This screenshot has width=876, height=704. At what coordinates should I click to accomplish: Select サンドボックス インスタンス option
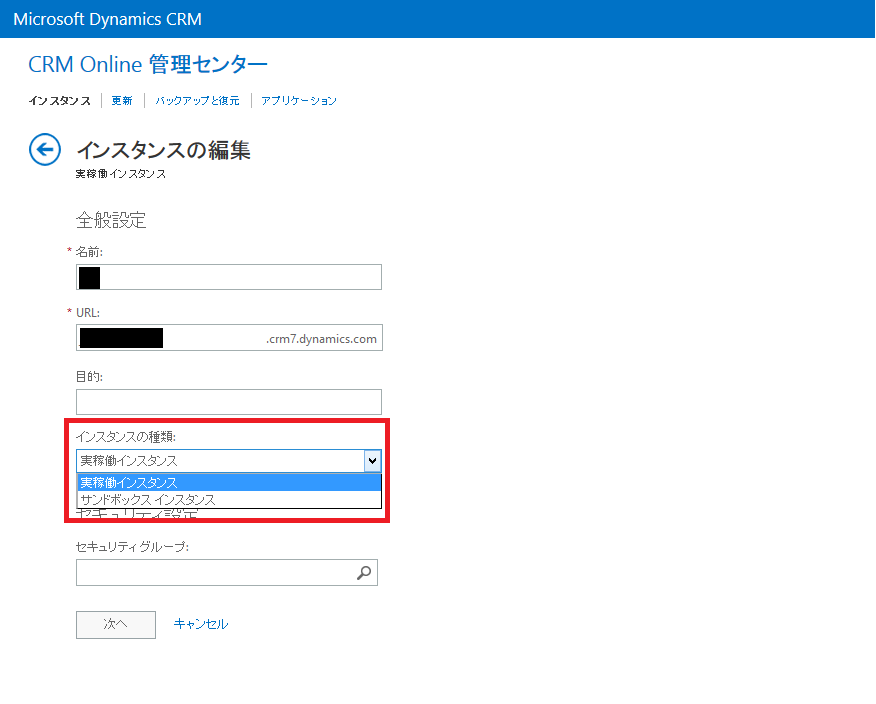(229, 500)
